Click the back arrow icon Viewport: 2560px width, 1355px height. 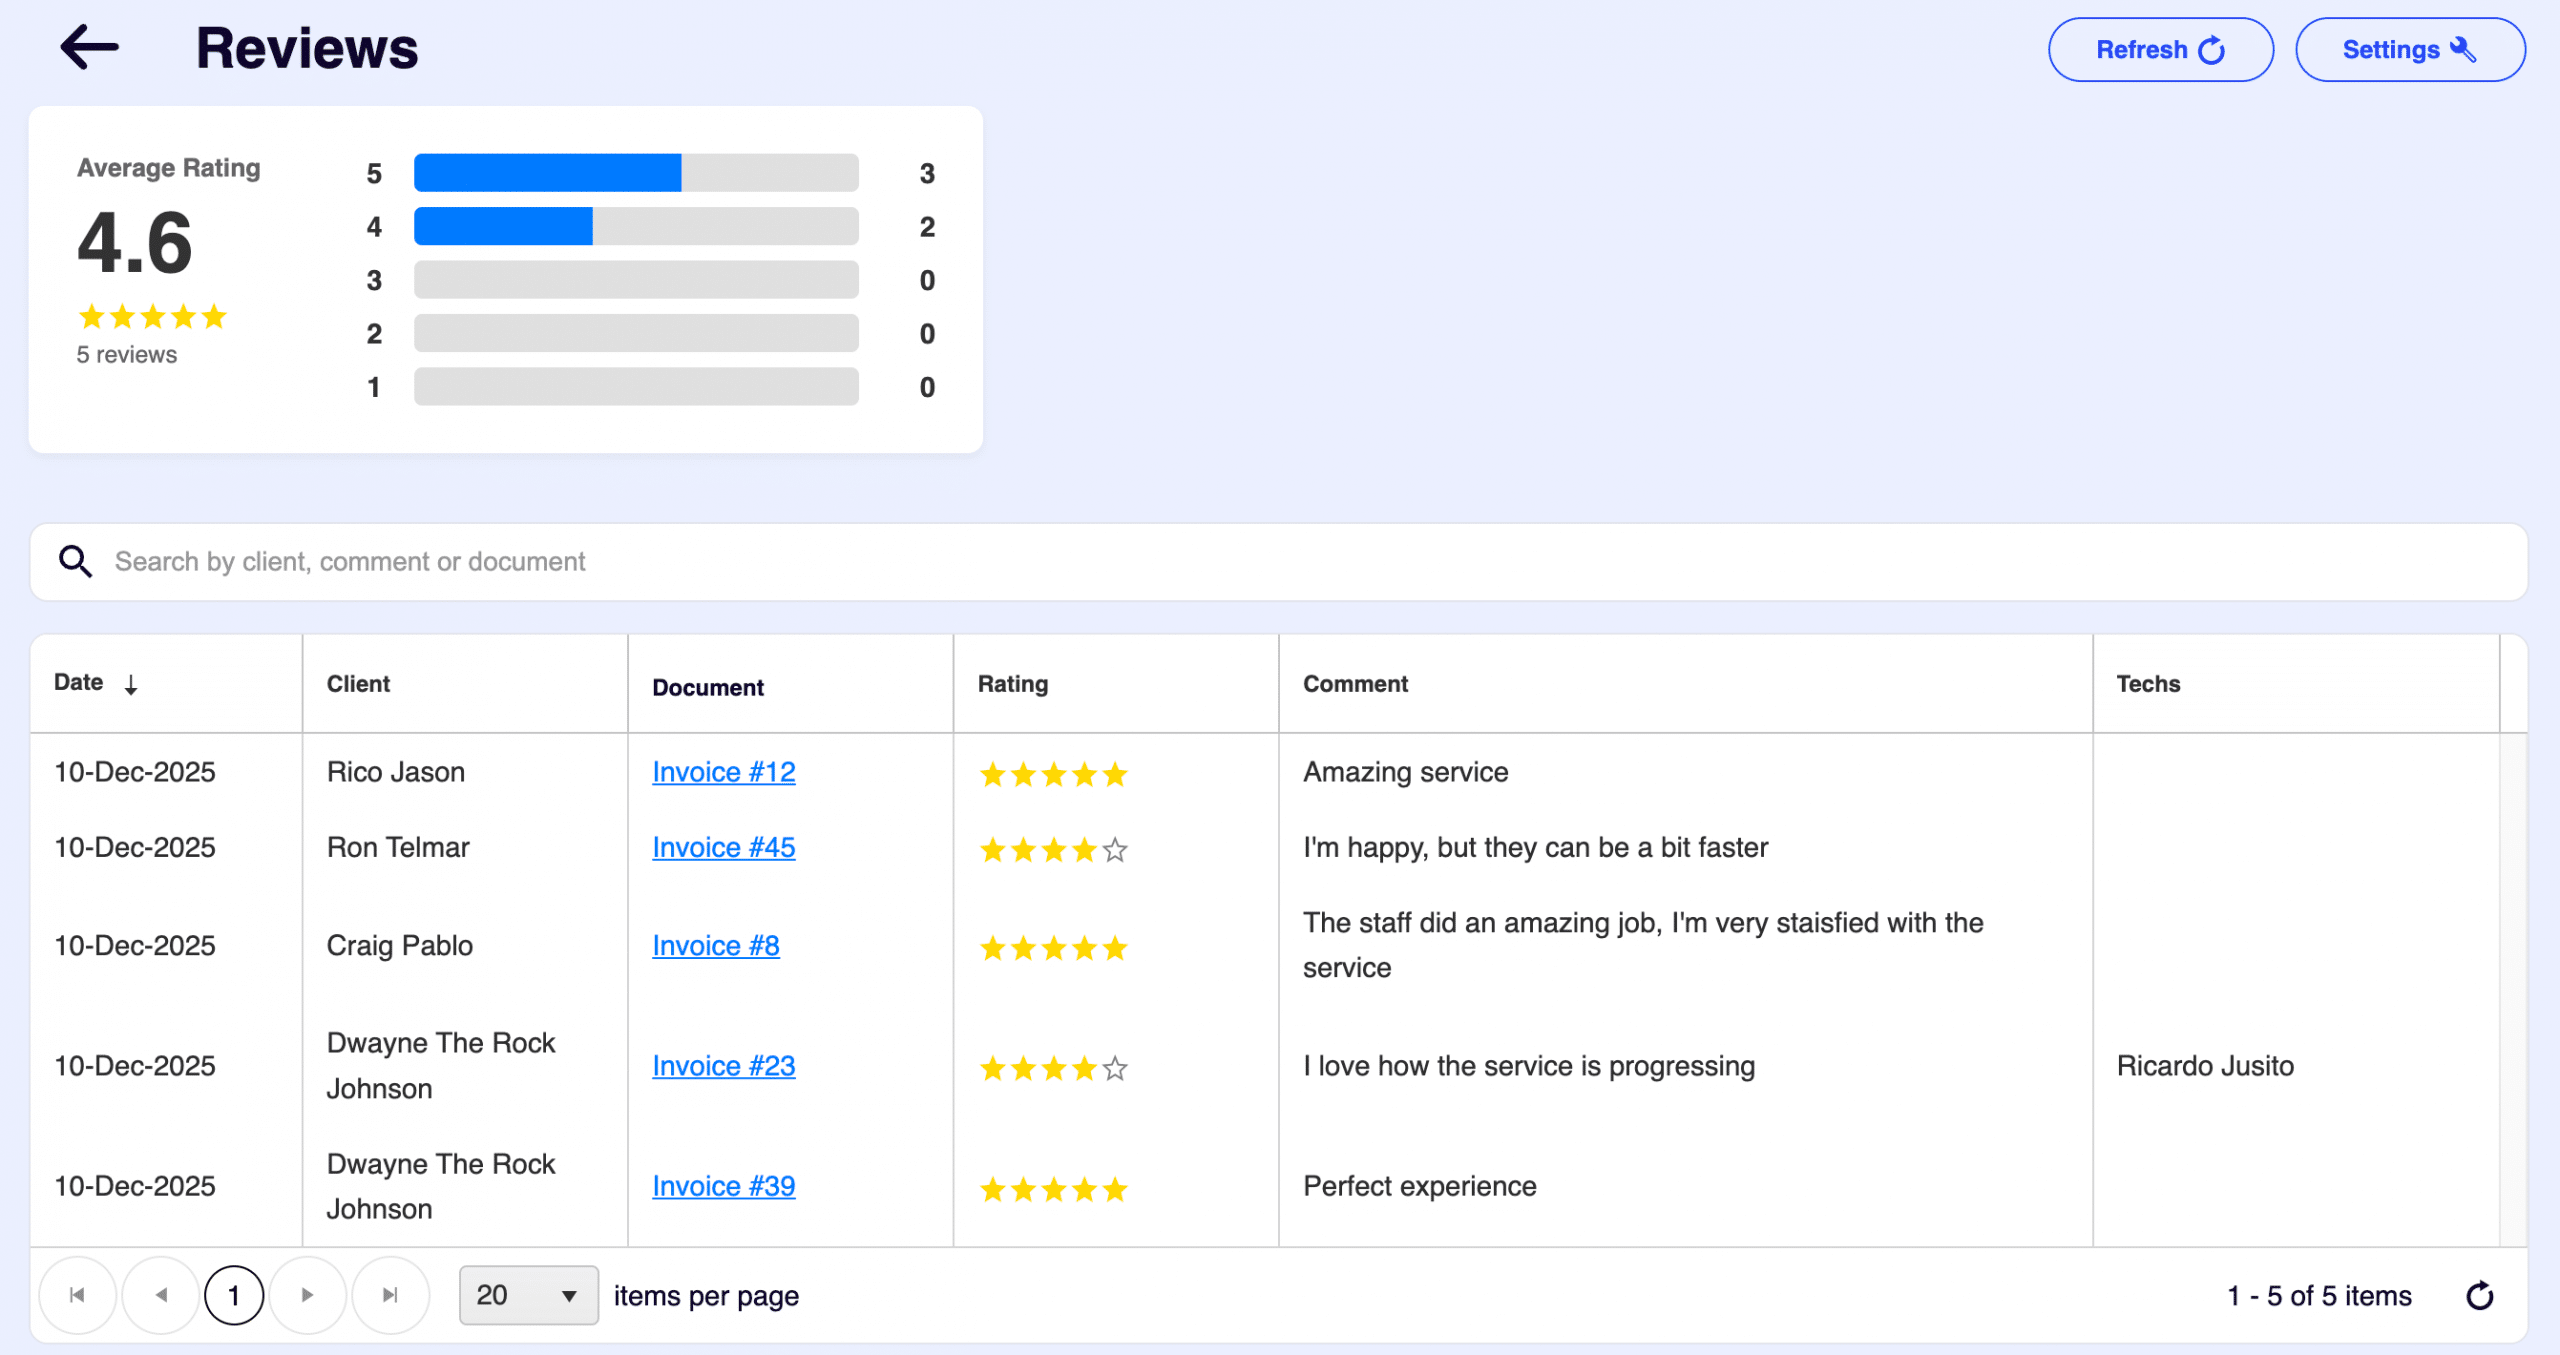pyautogui.click(x=89, y=47)
